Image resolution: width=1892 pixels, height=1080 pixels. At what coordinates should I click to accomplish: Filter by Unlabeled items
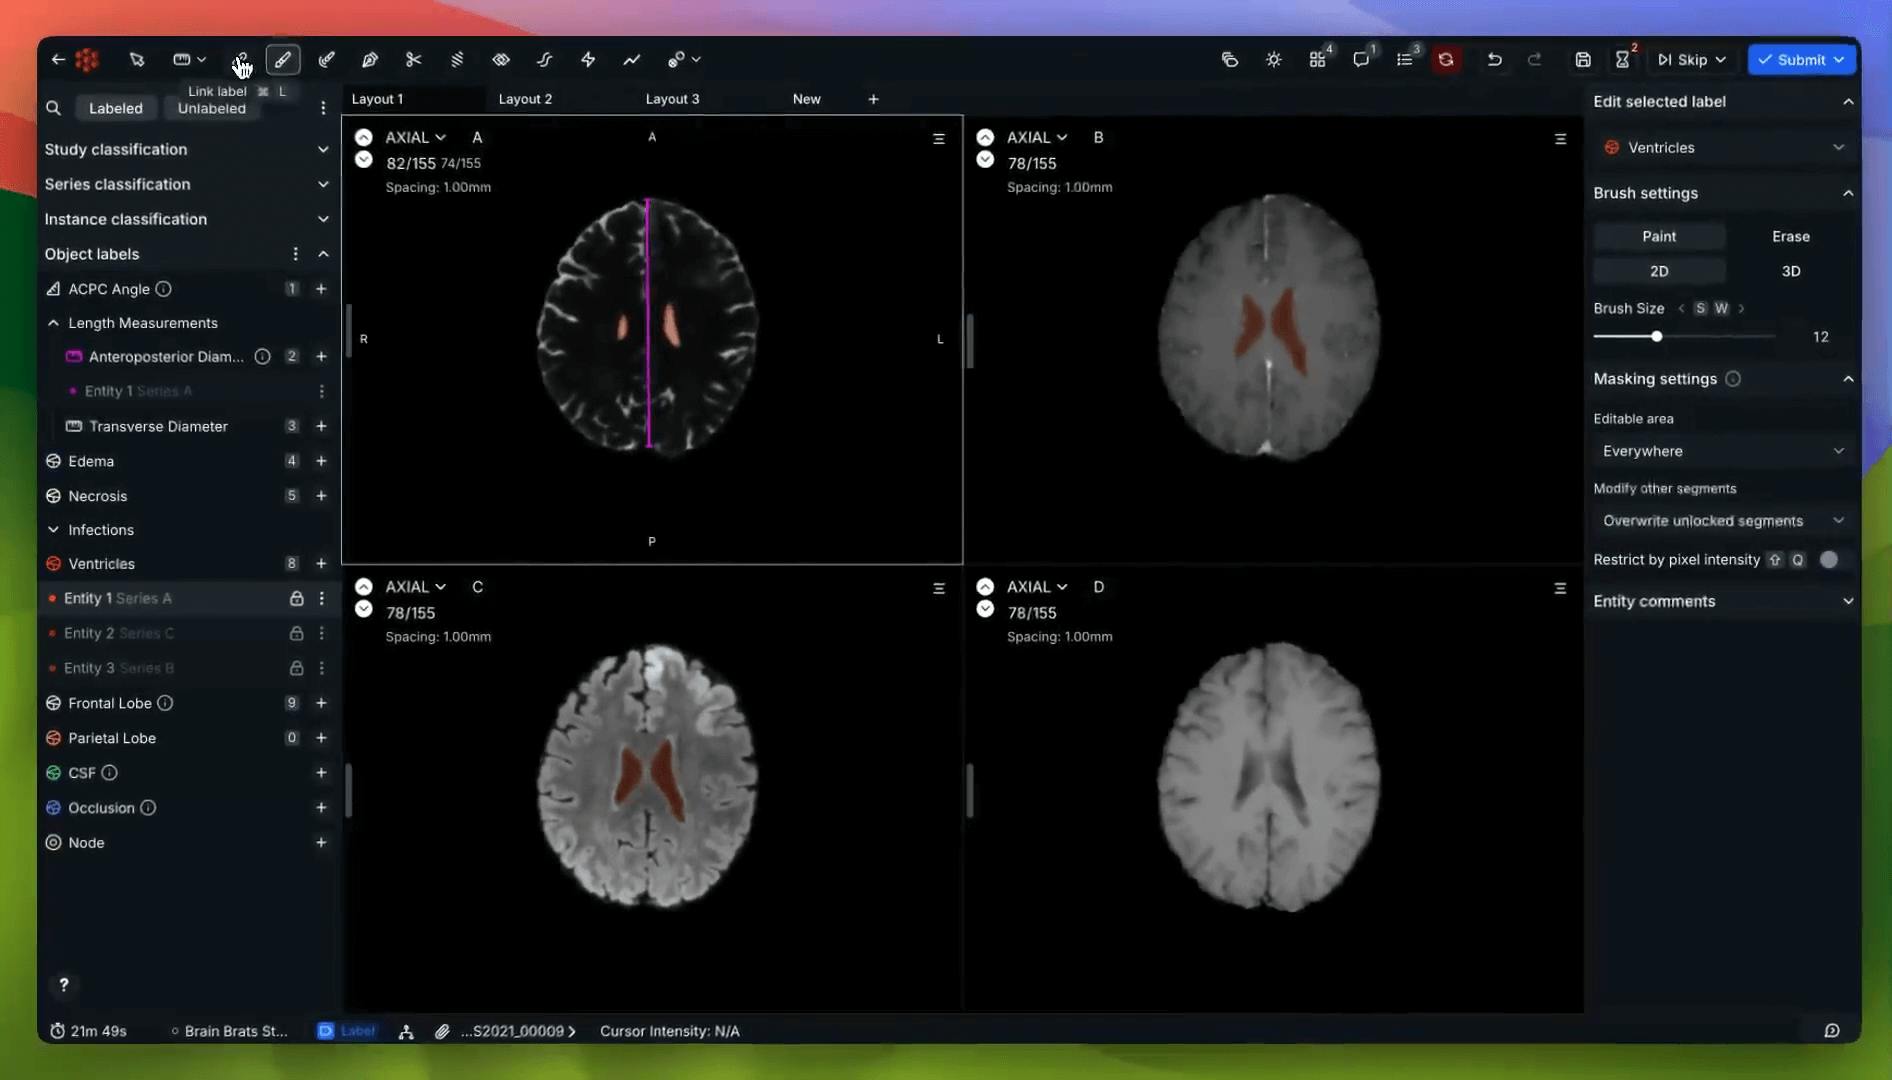[212, 108]
